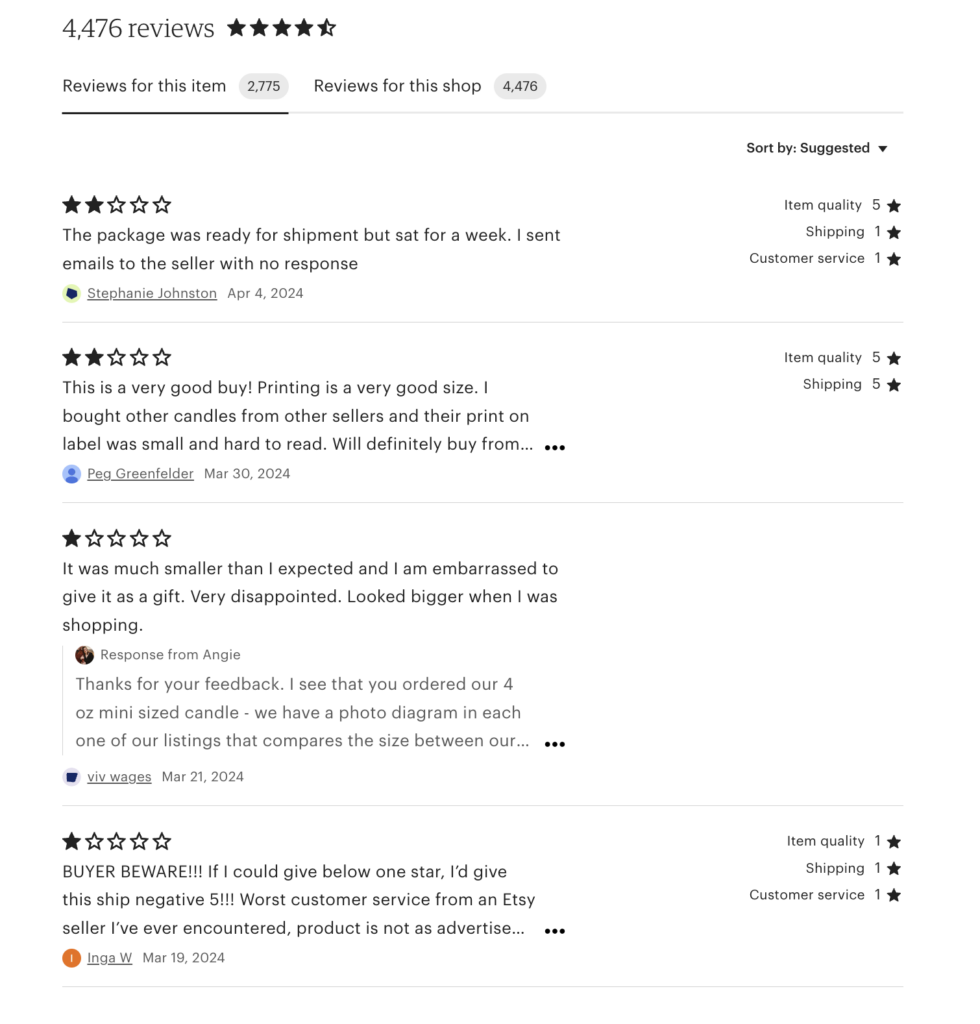
Task: Click the half star in the overall rating
Action: point(327,28)
